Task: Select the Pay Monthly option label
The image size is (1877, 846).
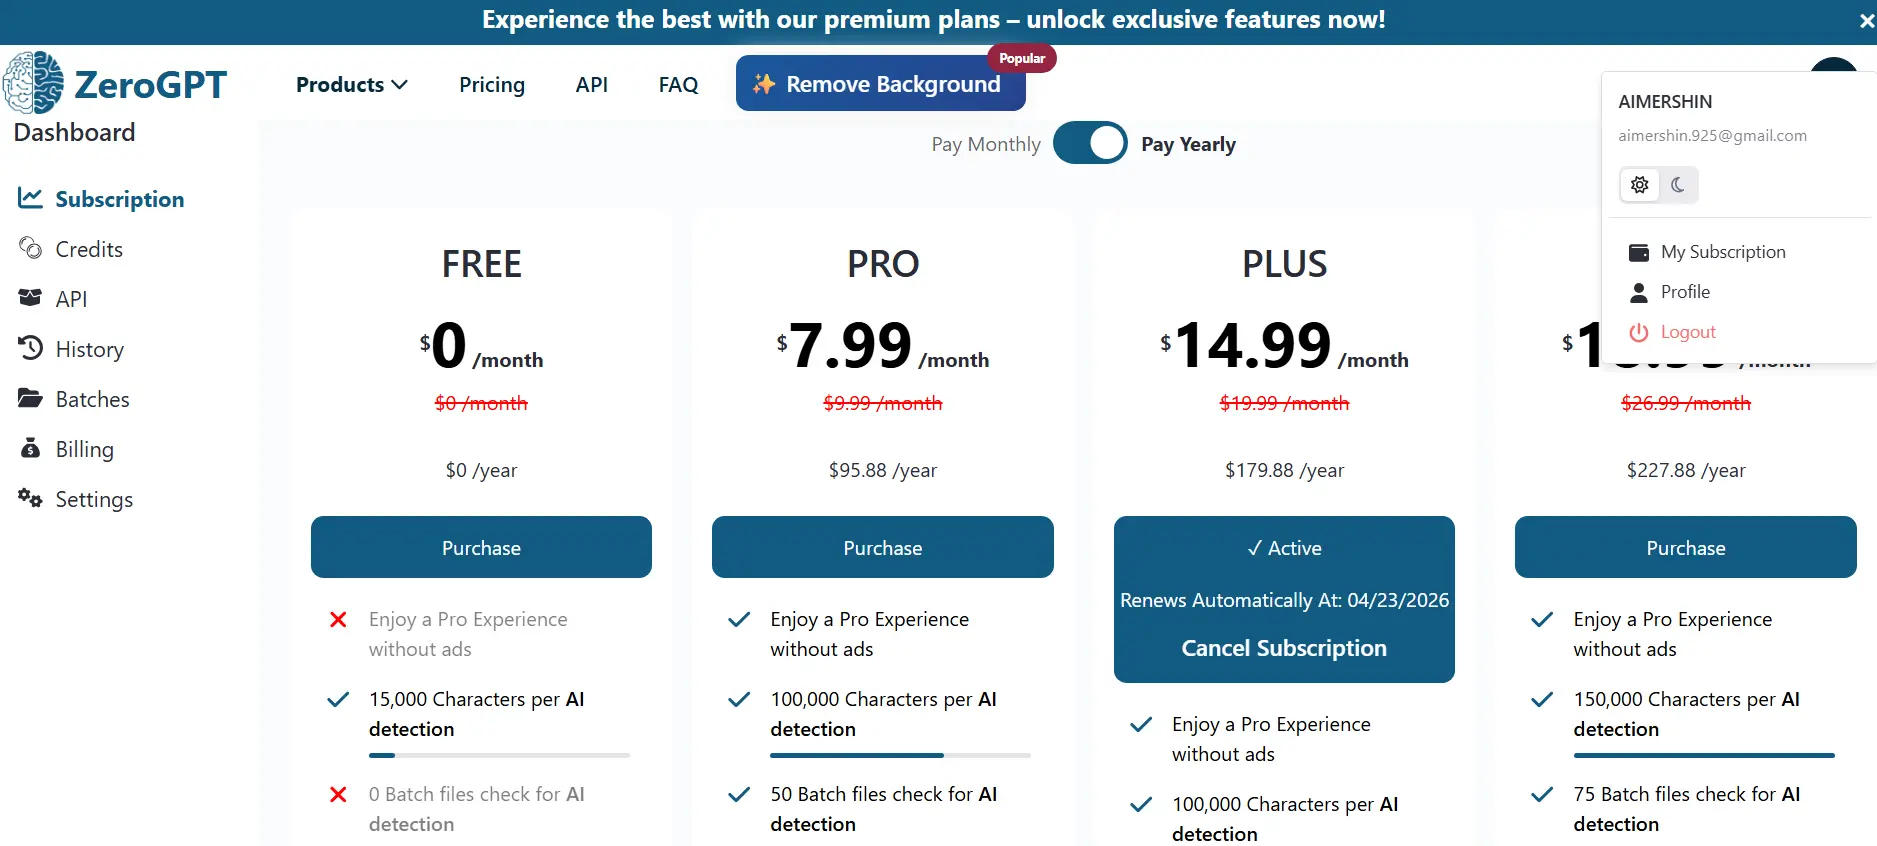Action: 986,144
